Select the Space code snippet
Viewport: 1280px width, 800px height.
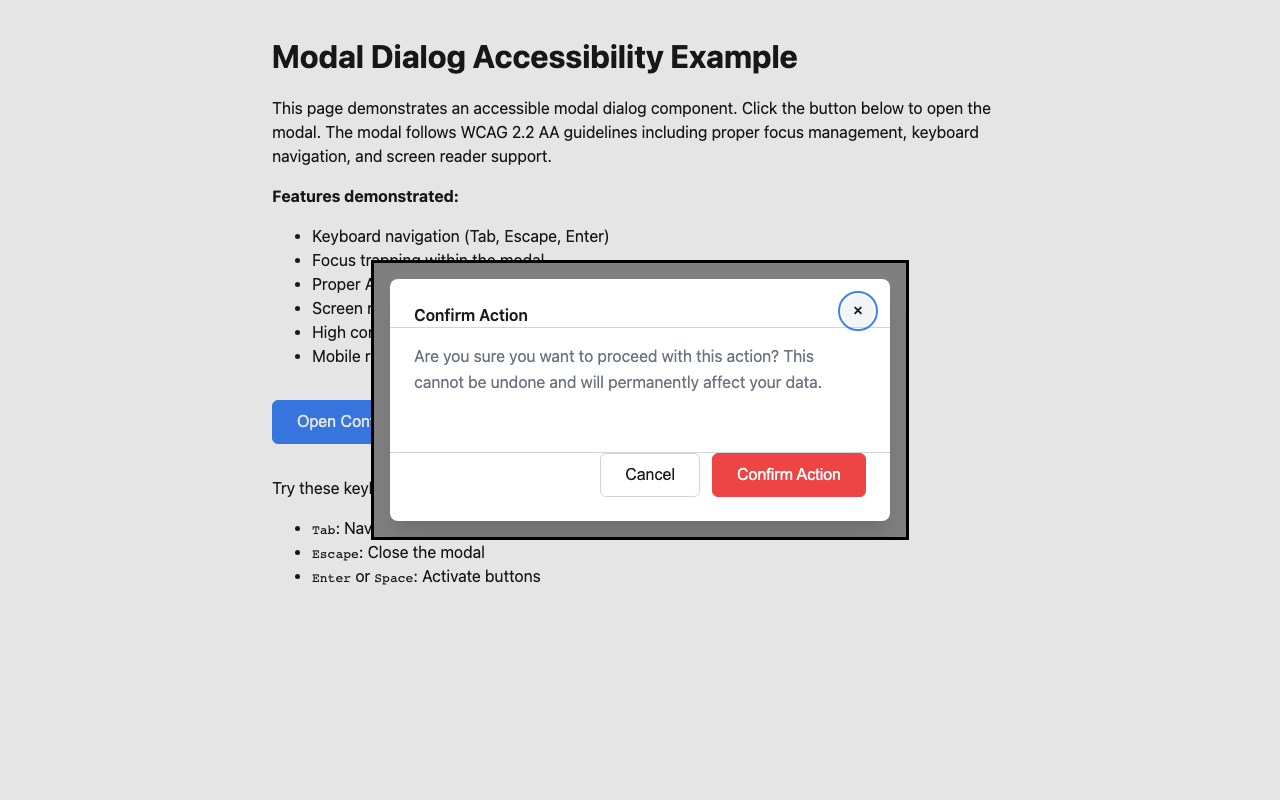coord(394,577)
